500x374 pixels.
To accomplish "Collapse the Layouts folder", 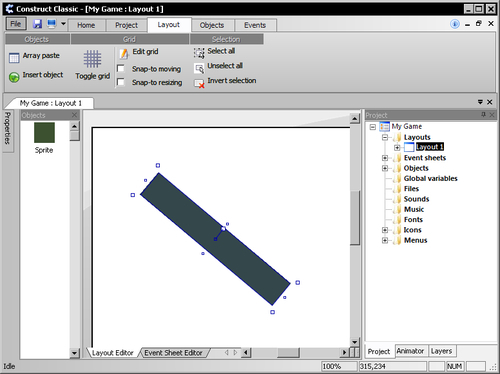I will pyautogui.click(x=385, y=137).
